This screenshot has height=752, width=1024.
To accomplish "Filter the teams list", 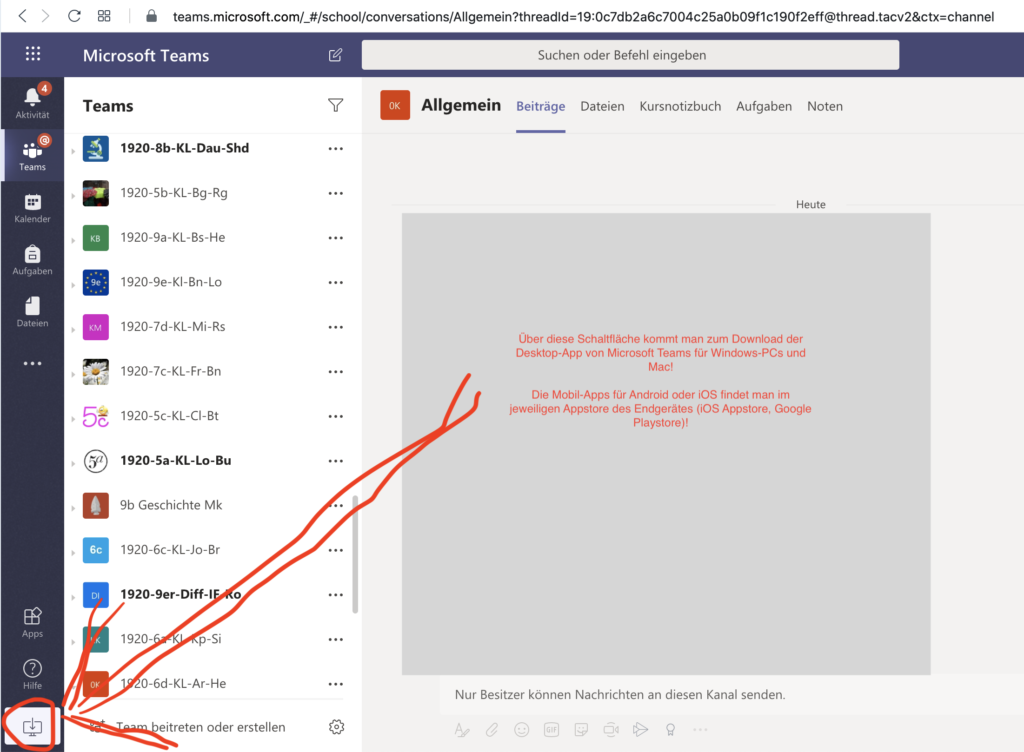I will pos(335,105).
